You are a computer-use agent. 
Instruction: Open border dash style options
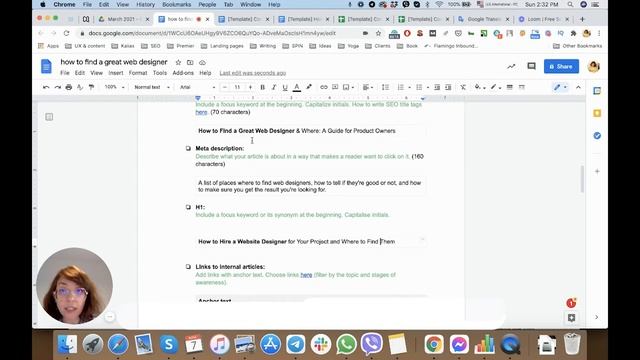[522, 87]
